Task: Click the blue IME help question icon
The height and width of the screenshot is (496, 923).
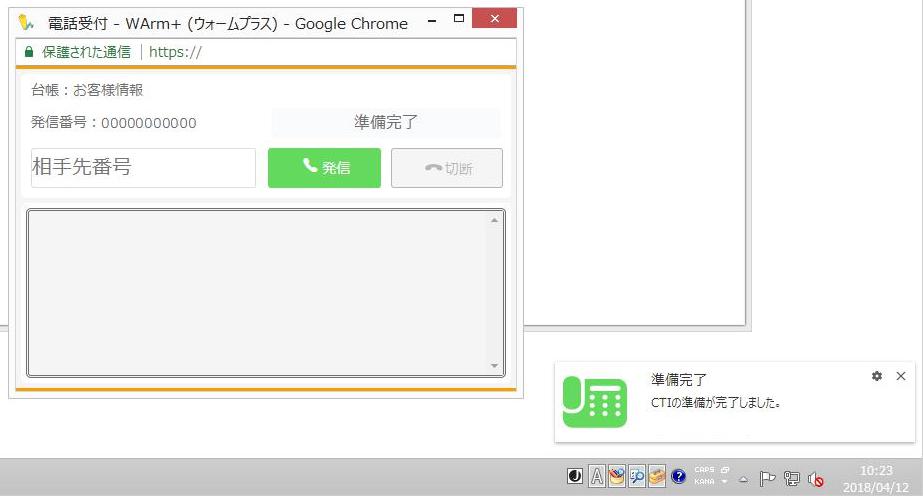Action: pos(679,476)
